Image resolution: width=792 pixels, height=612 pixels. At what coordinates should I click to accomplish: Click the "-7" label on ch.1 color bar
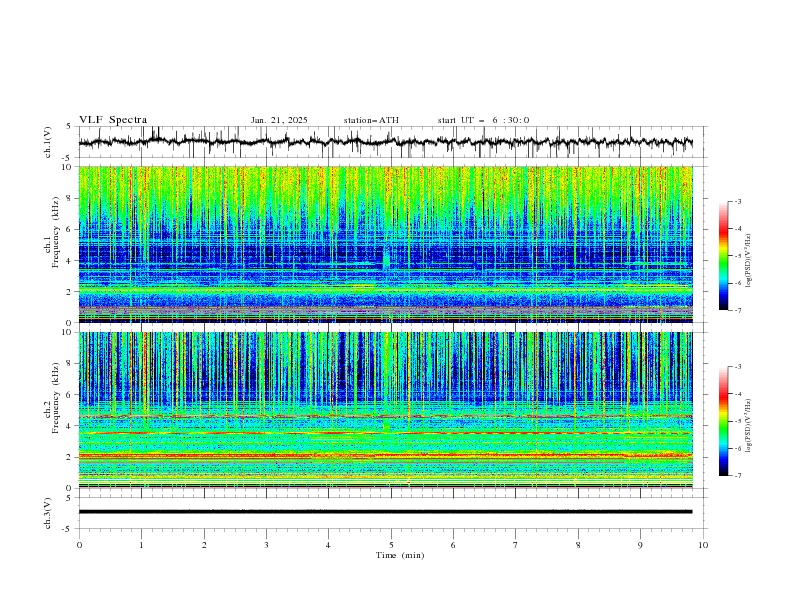pos(738,310)
